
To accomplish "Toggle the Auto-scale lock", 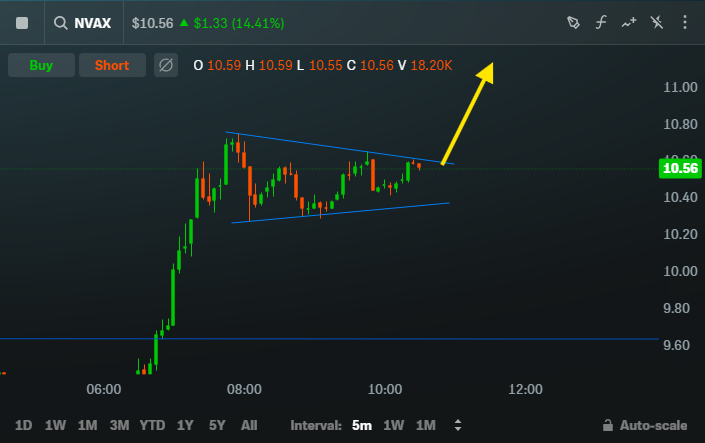I will tap(645, 425).
